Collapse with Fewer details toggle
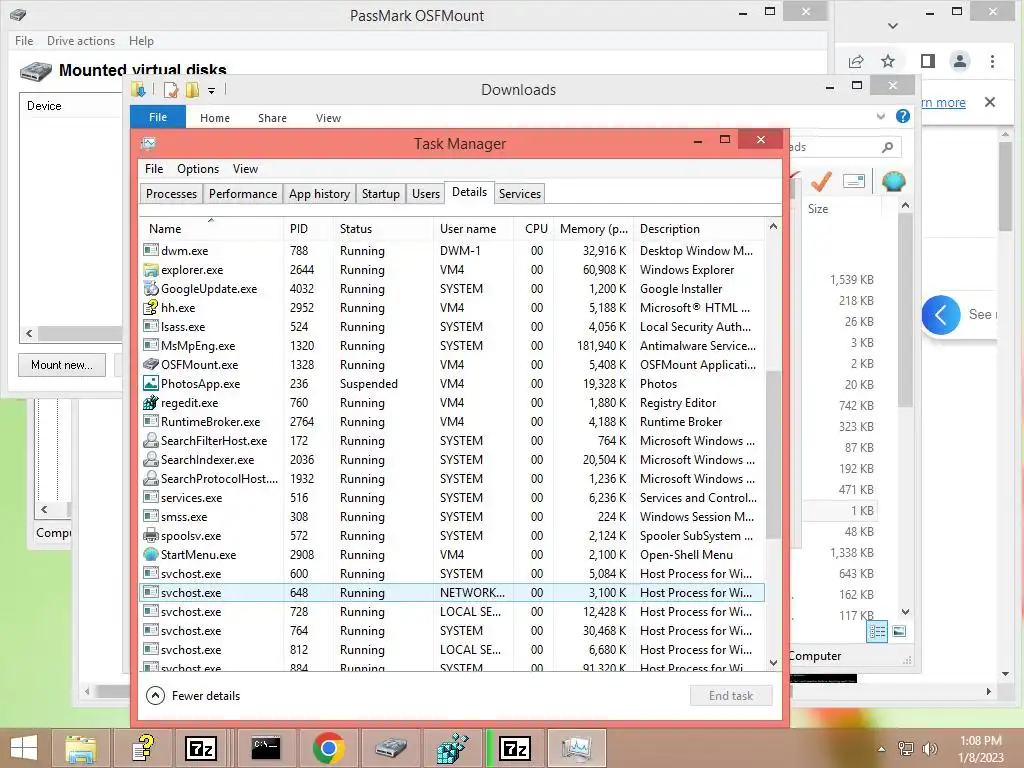The height and width of the screenshot is (768, 1024). coord(193,696)
